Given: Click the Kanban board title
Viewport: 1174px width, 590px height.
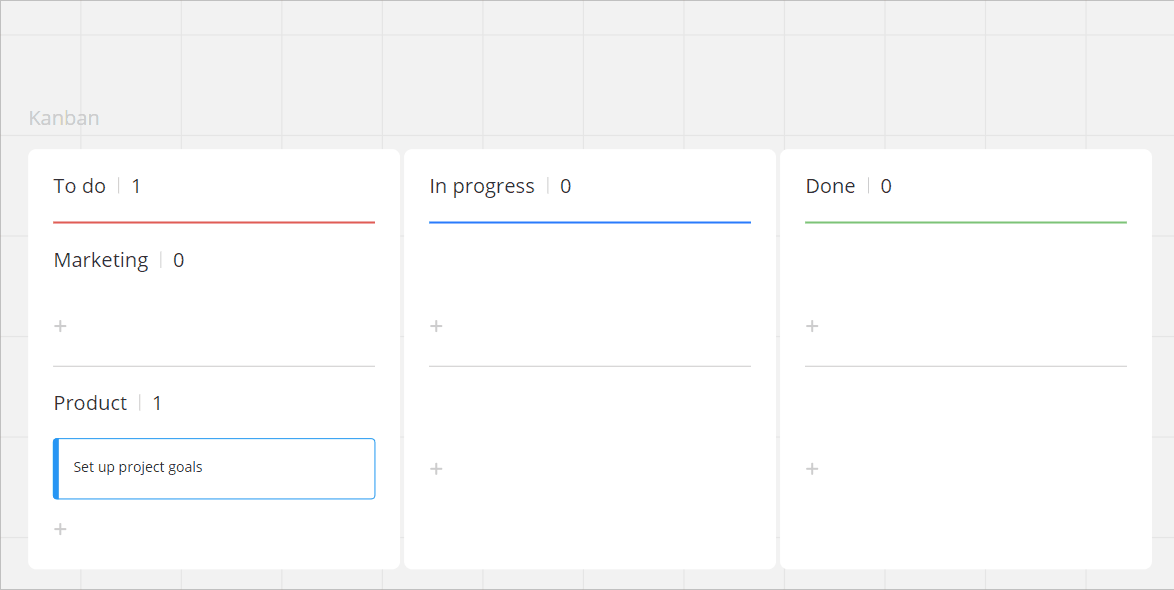Looking at the screenshot, I should 64,118.
